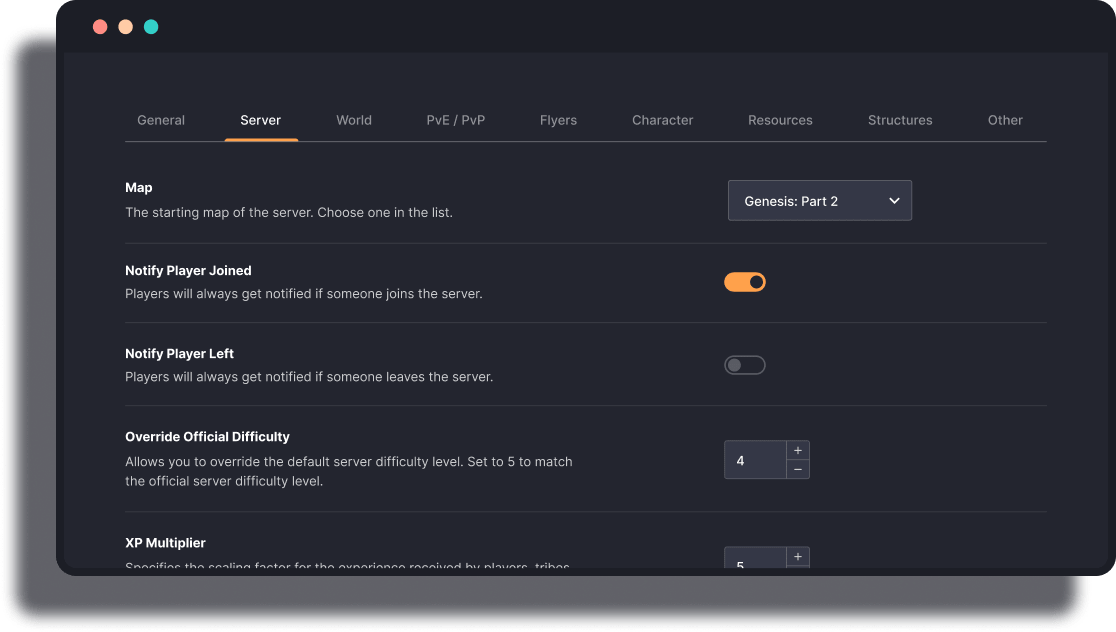Select the XP Multiplier input field
The width and height of the screenshot is (1116, 632).
click(755, 562)
